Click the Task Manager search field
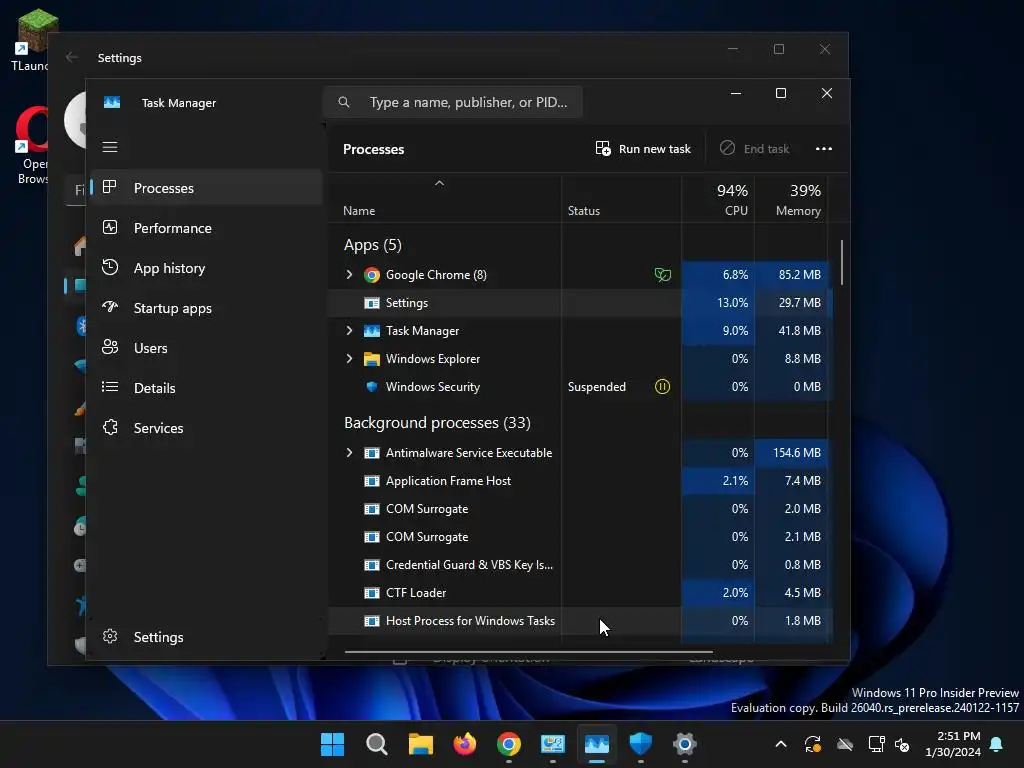This screenshot has width=1024, height=768. pyautogui.click(x=453, y=102)
